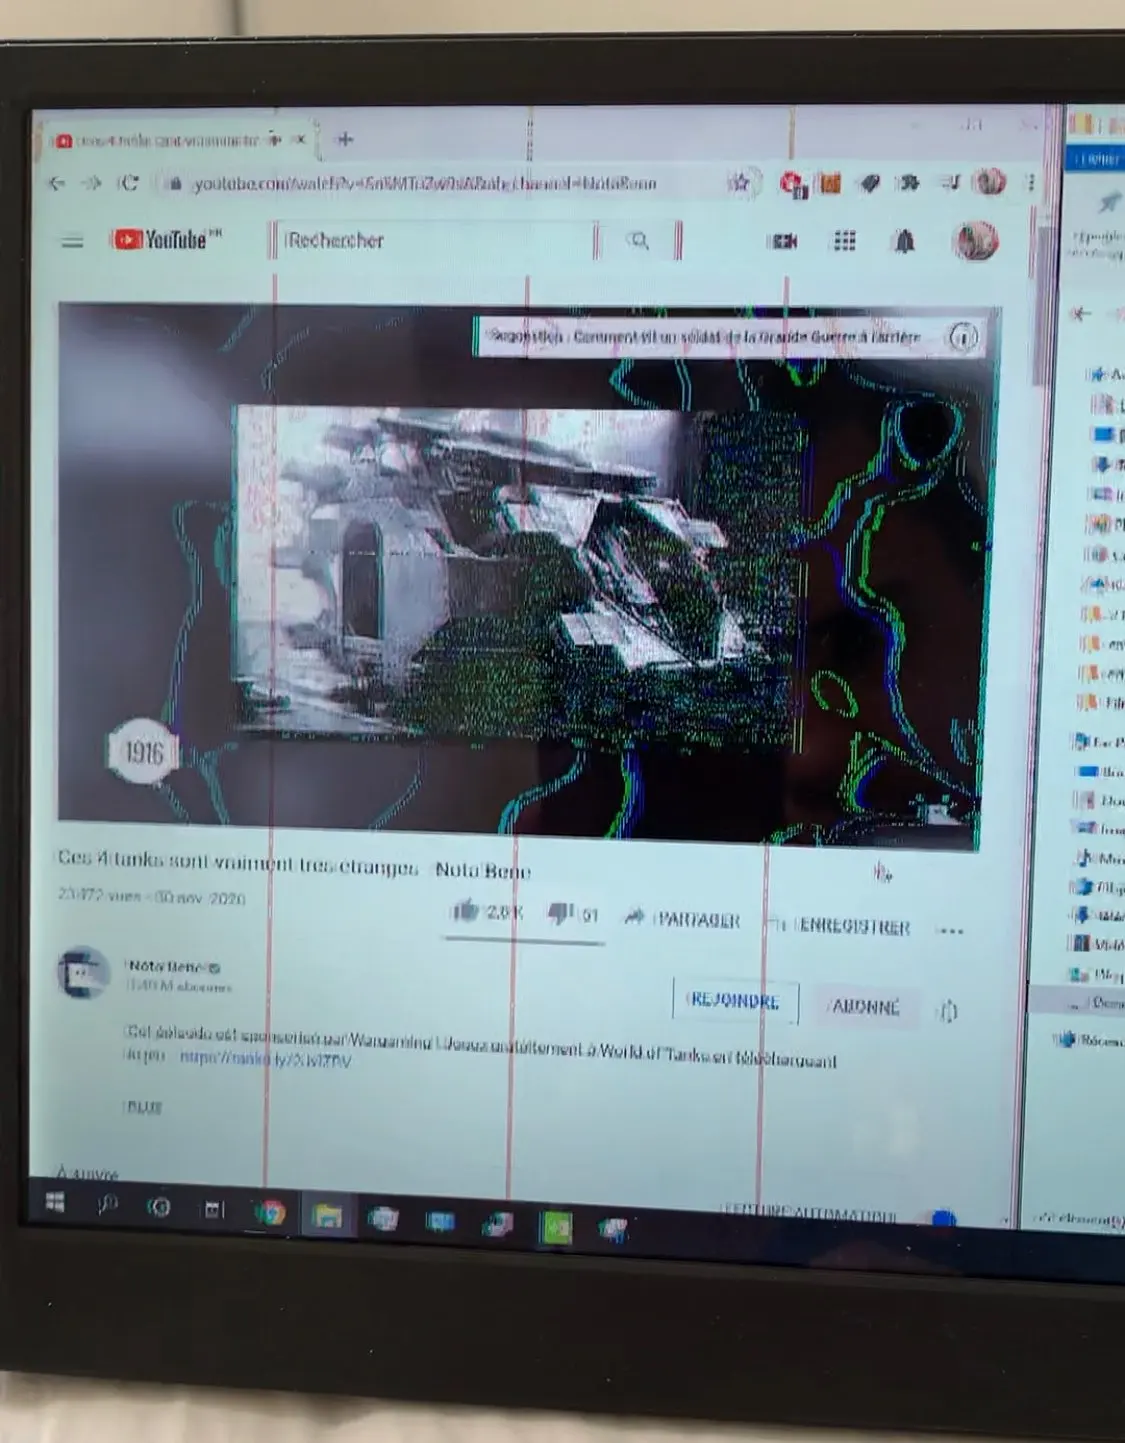Switch to File Explorer in the taskbar
Screen dimensions: 1125x1443
coord(326,1216)
